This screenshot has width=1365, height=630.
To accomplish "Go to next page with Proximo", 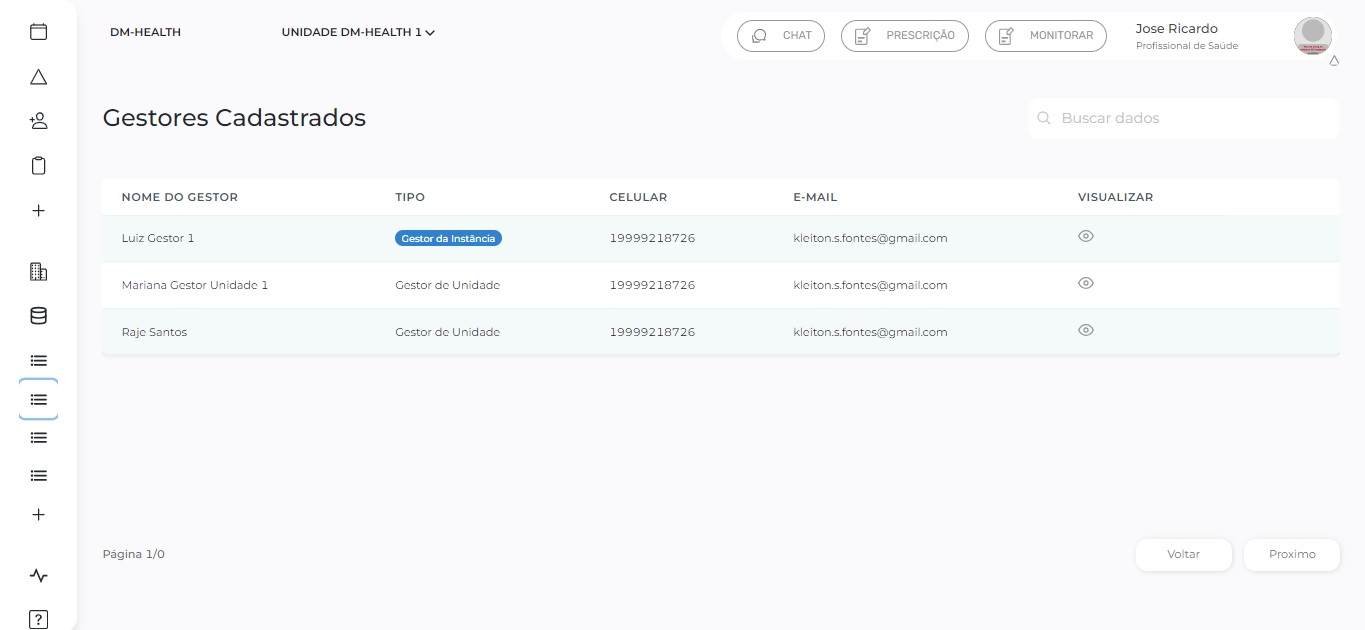I will click(1291, 554).
